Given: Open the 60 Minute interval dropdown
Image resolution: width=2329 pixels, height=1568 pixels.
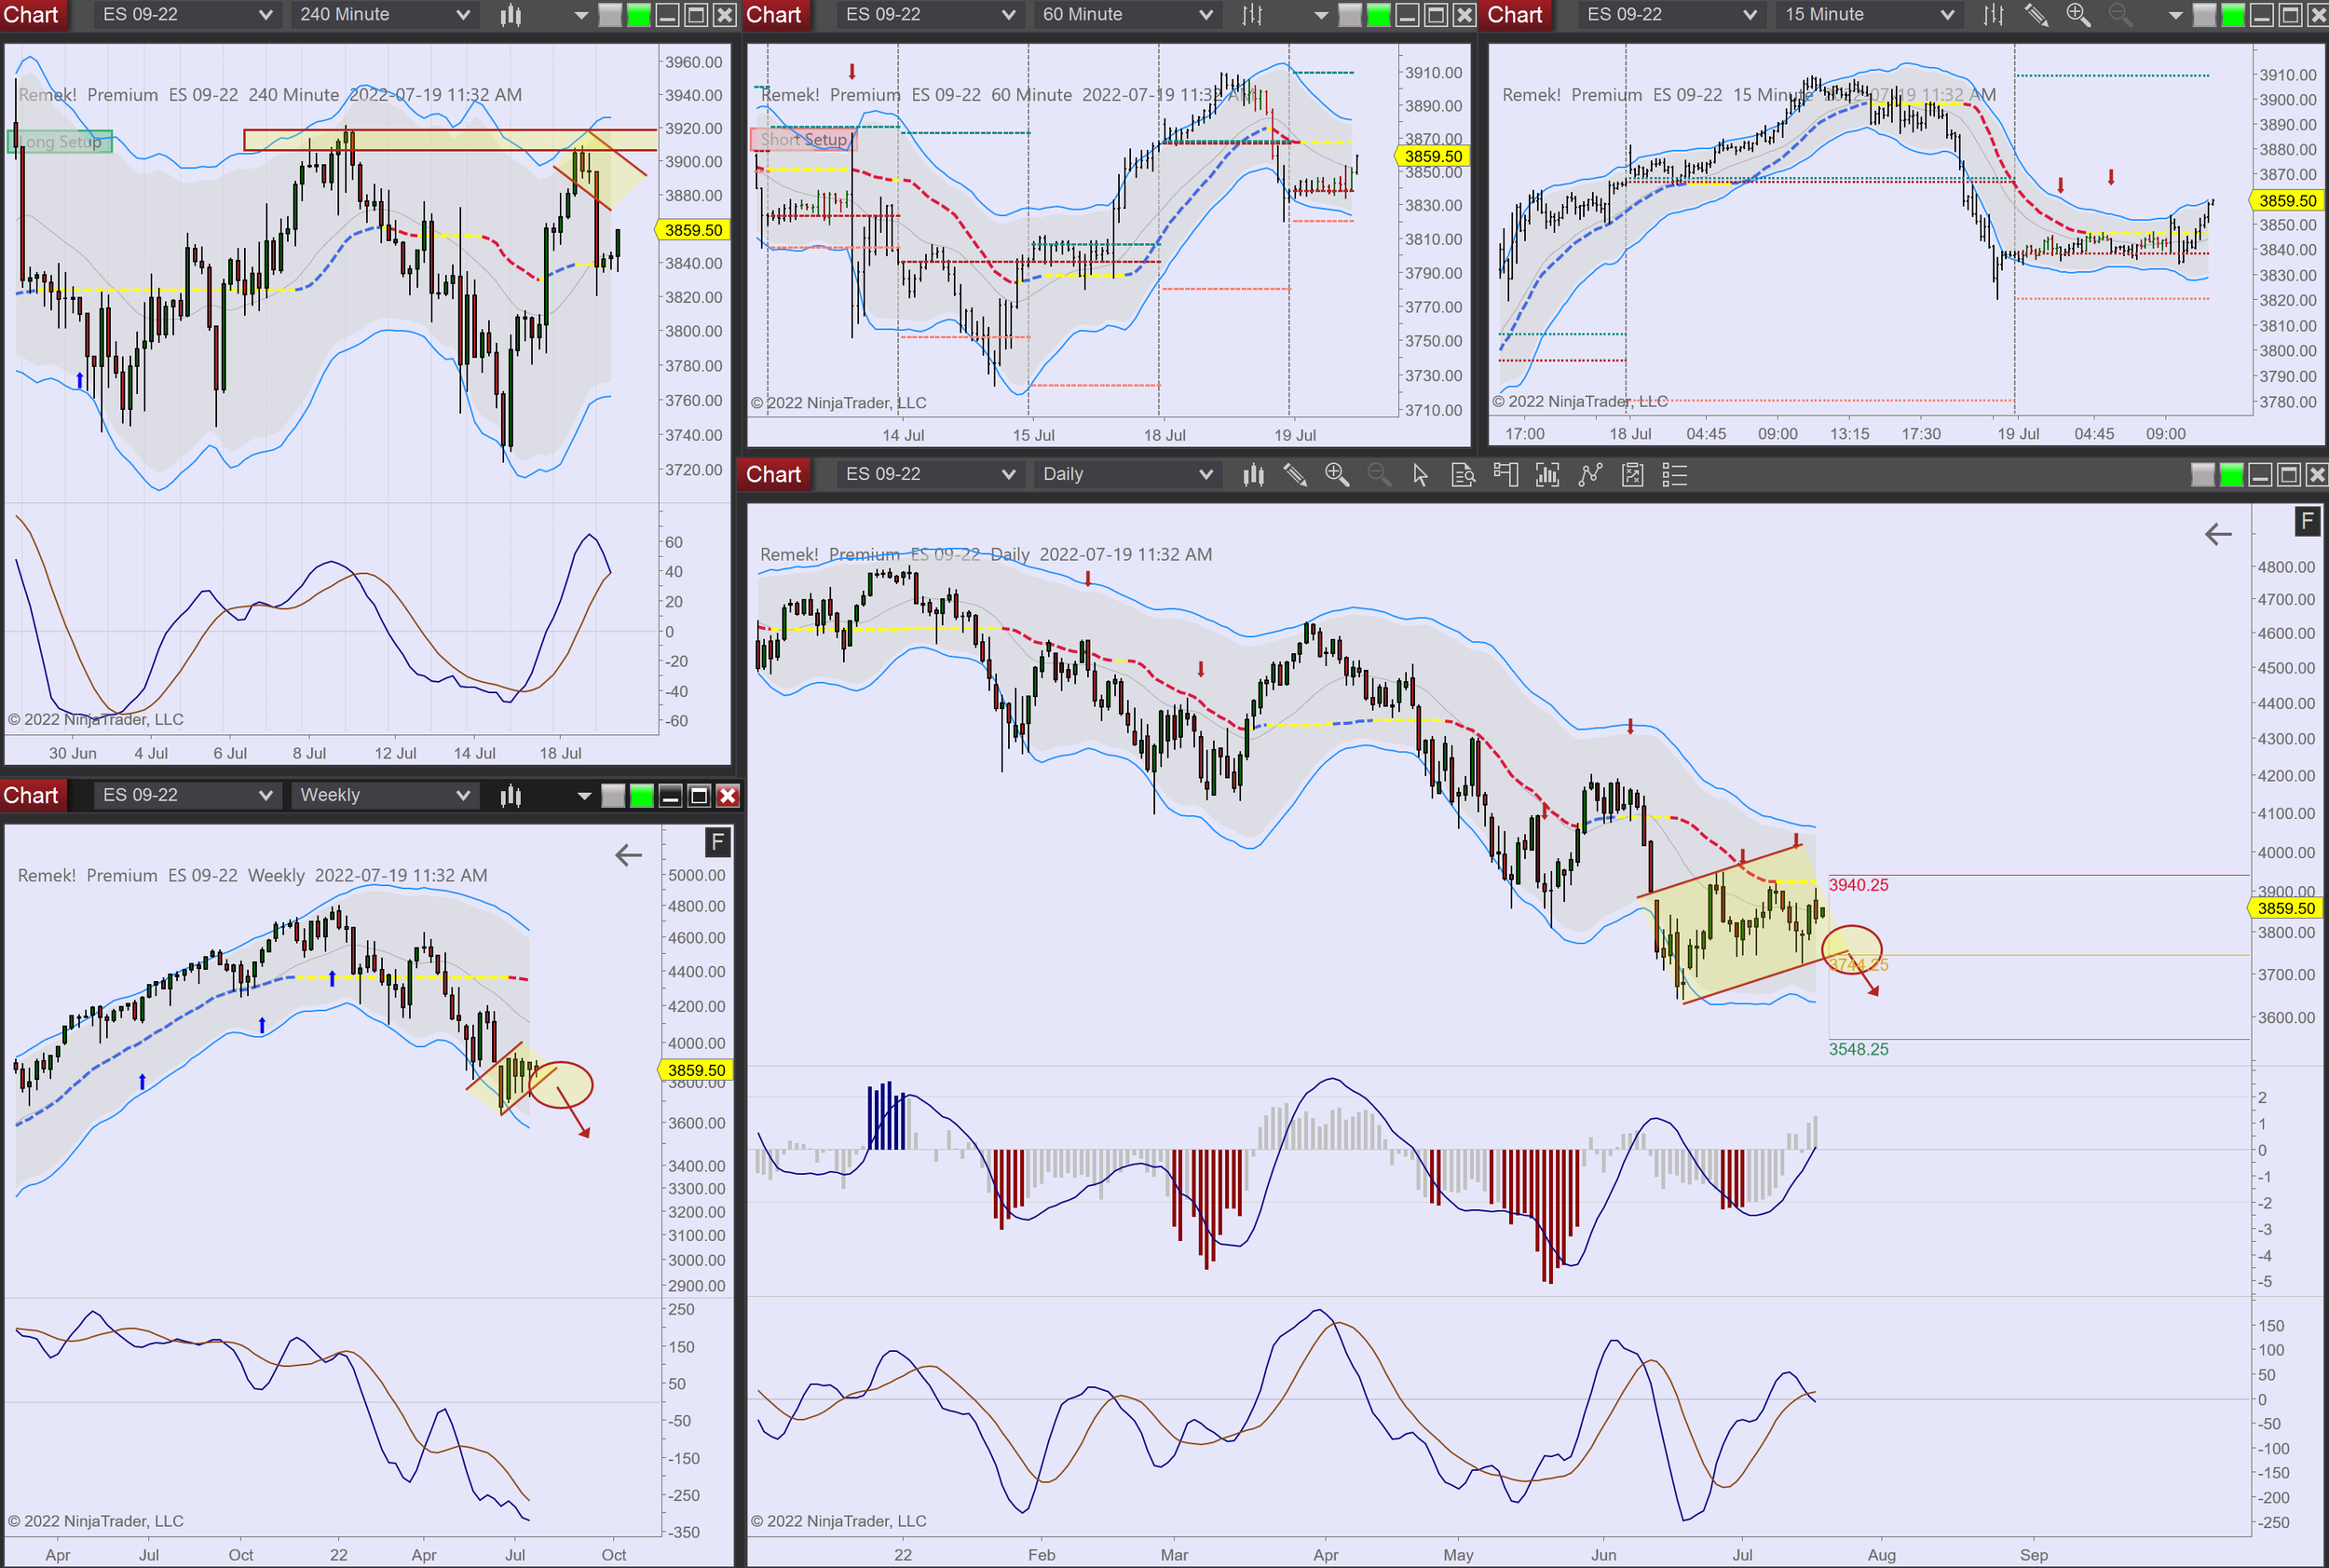Looking at the screenshot, I should point(1126,15).
